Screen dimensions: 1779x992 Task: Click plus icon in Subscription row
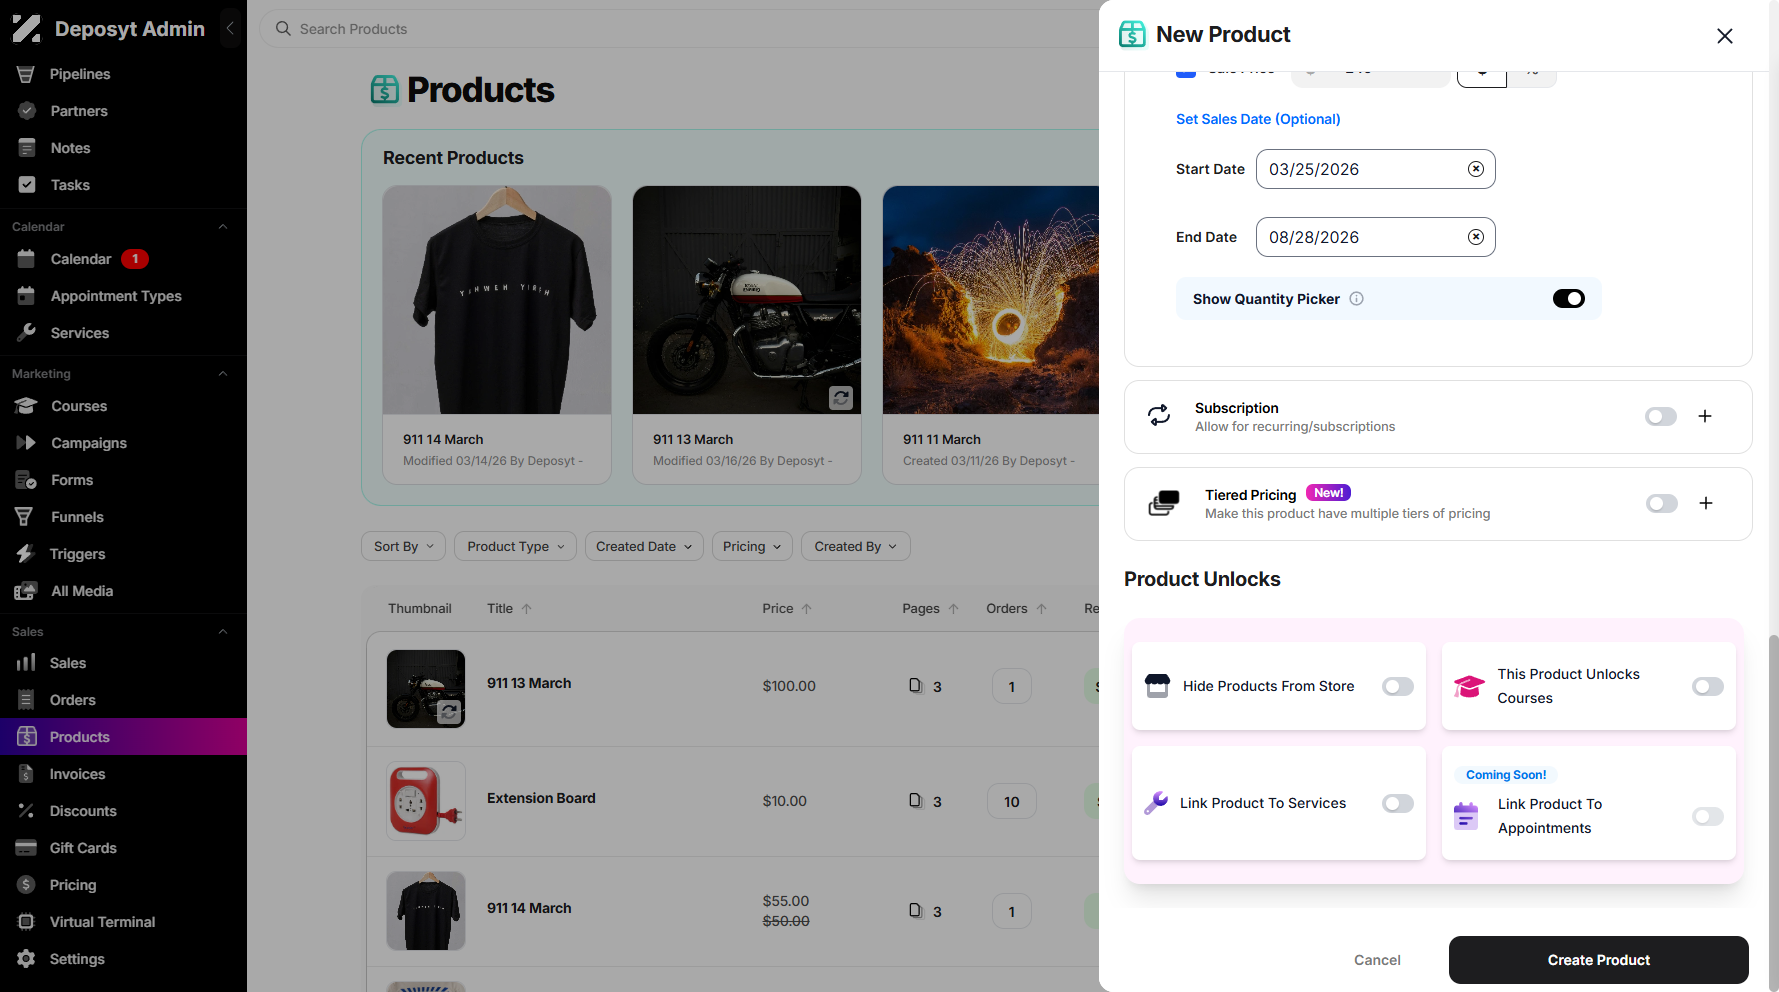[1705, 416]
